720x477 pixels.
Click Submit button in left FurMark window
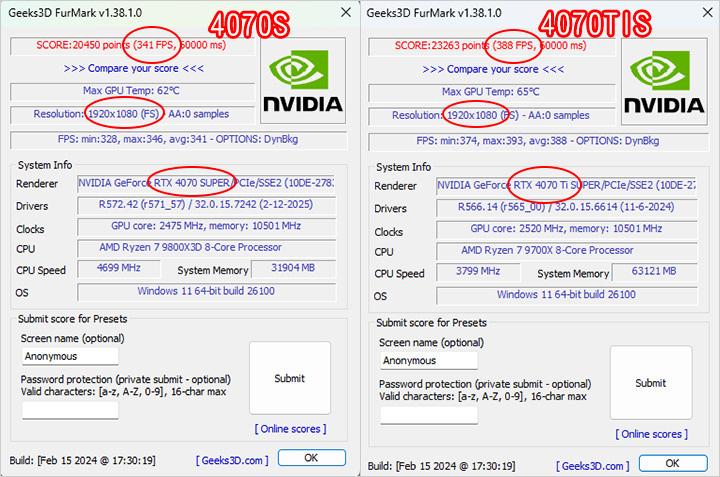click(290, 378)
